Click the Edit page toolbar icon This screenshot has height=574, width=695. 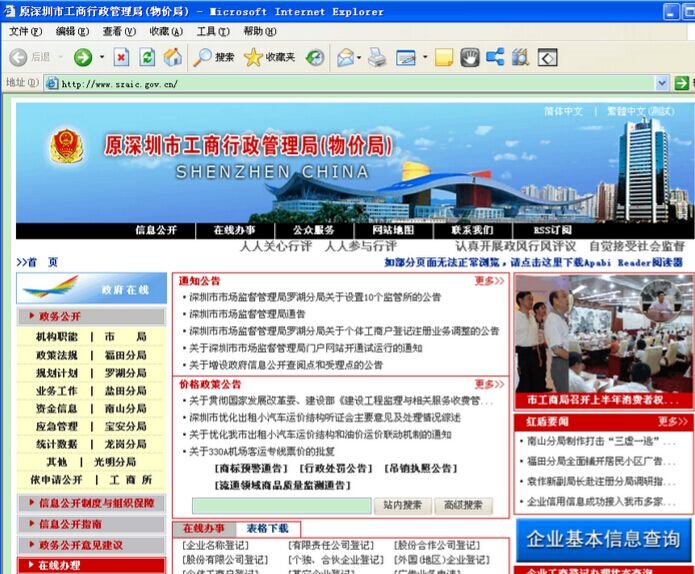tap(406, 57)
